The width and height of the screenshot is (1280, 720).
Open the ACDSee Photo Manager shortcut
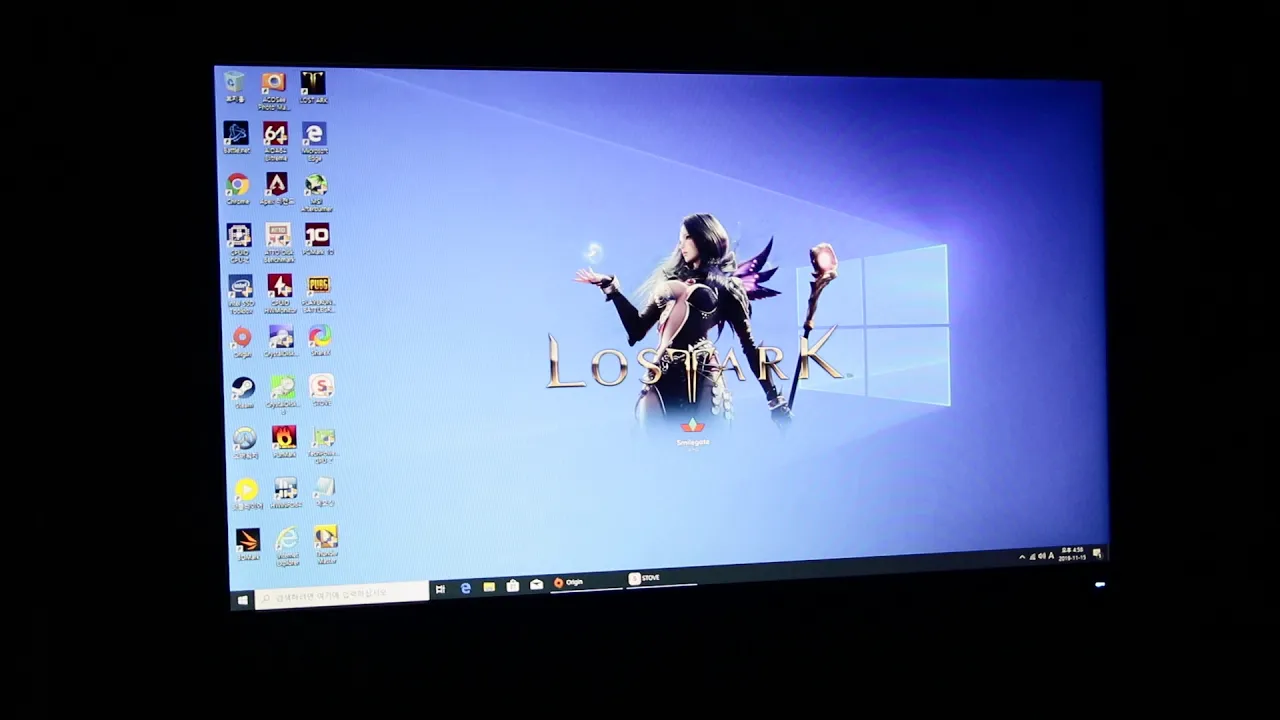coord(273,90)
